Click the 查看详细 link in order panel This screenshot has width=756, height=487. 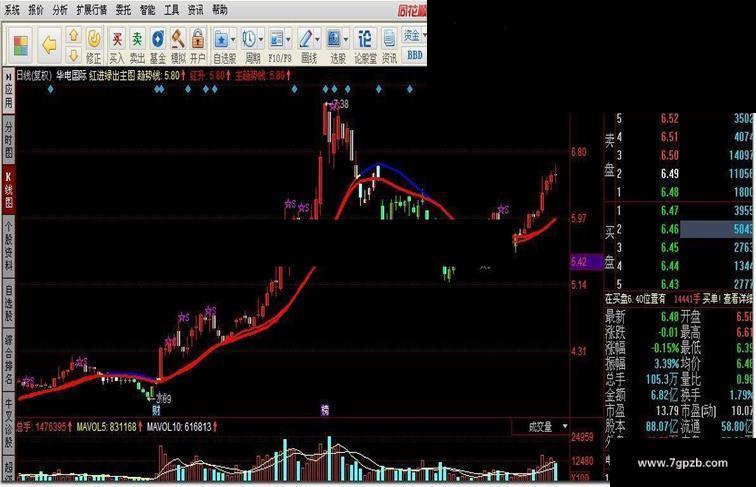pos(737,299)
